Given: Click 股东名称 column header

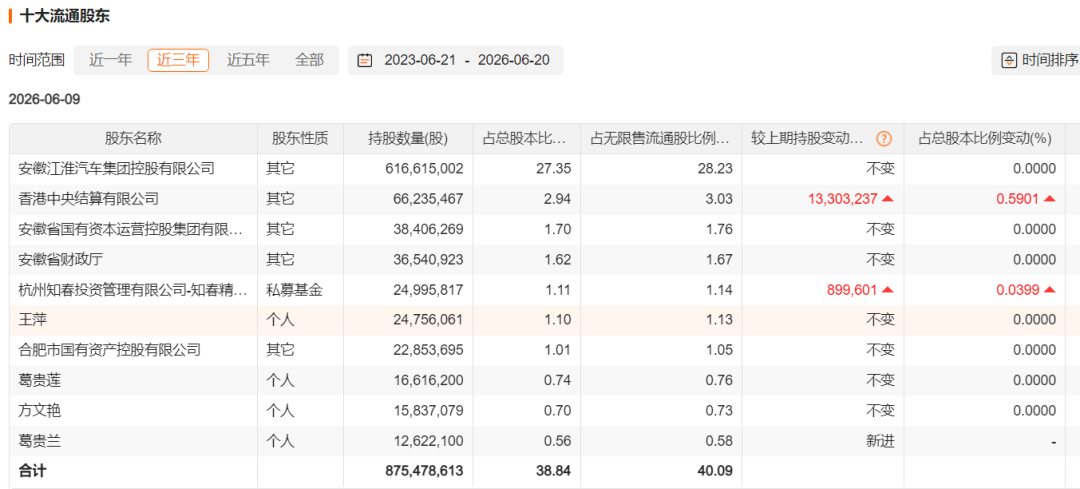Looking at the screenshot, I should [133, 138].
